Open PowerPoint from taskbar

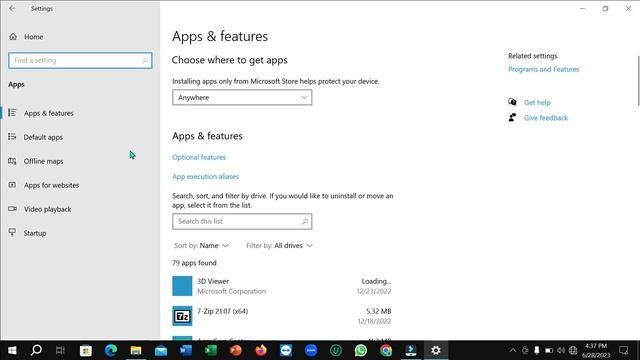coord(236,350)
